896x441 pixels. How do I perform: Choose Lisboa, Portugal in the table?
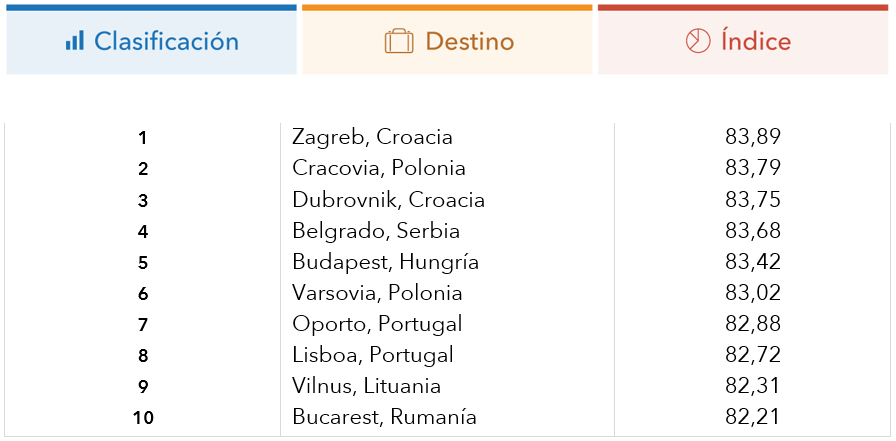pyautogui.click(x=373, y=355)
